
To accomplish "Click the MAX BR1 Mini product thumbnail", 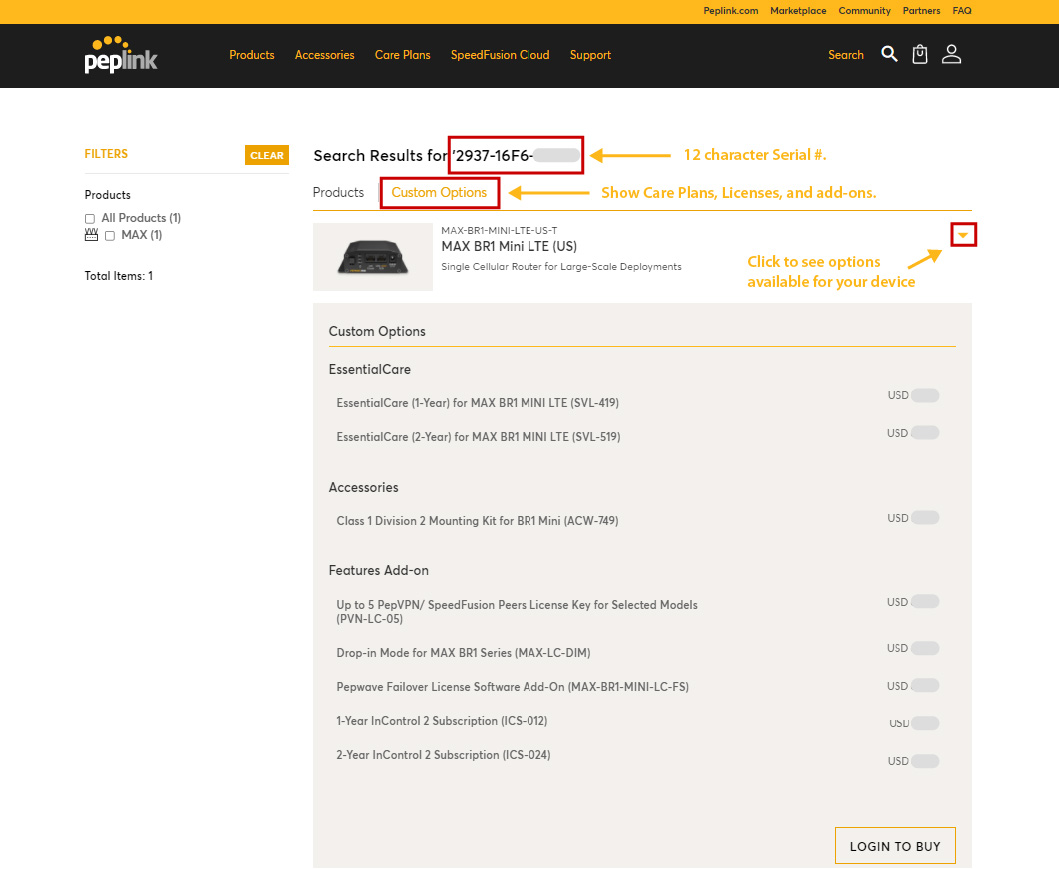I will (x=372, y=257).
